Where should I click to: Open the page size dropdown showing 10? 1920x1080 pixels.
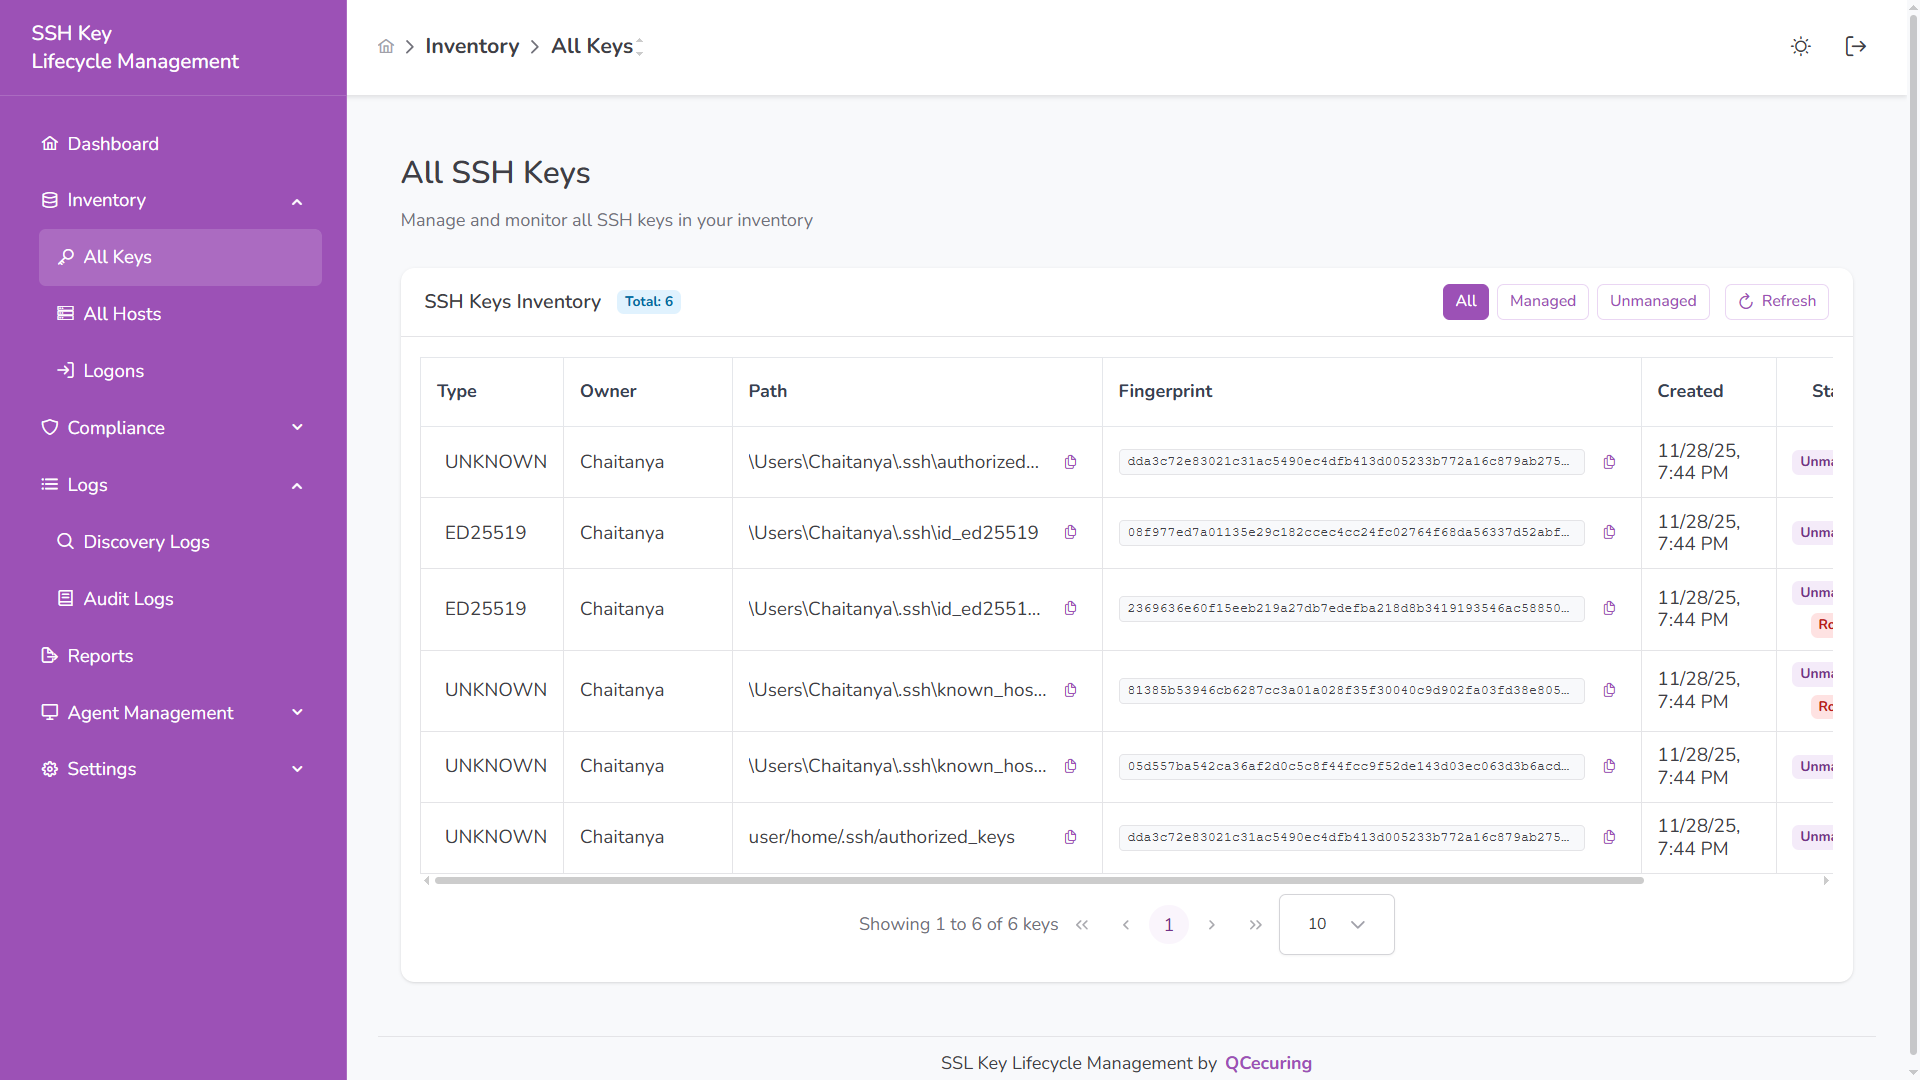point(1336,924)
